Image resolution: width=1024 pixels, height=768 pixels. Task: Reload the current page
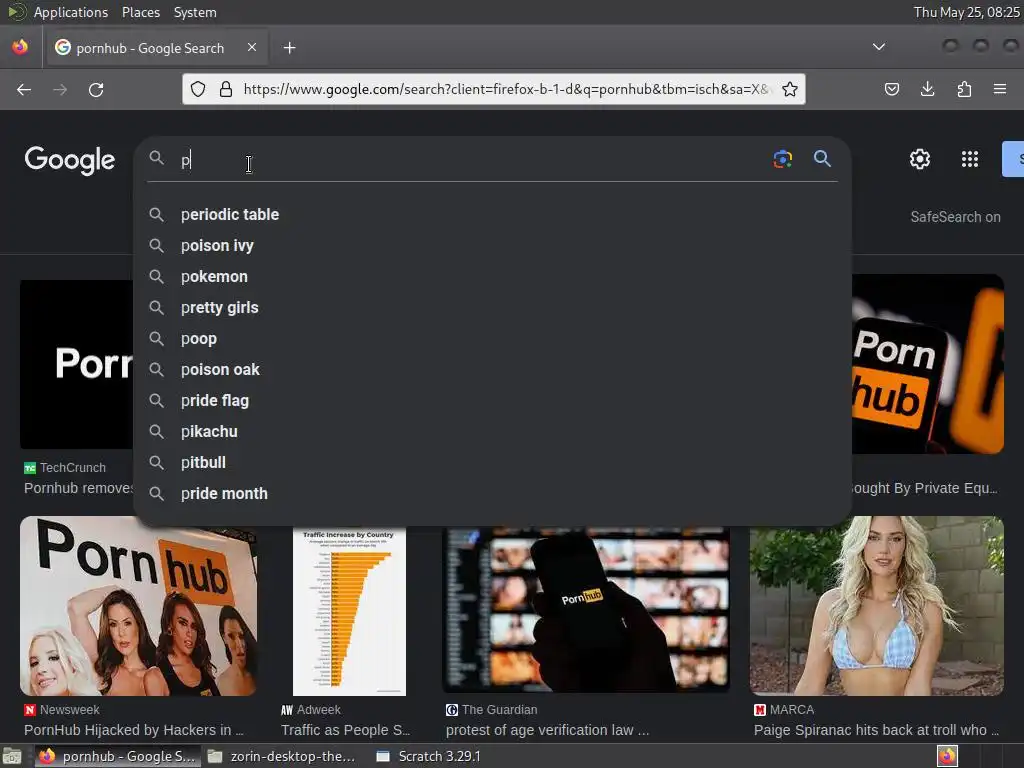[96, 89]
